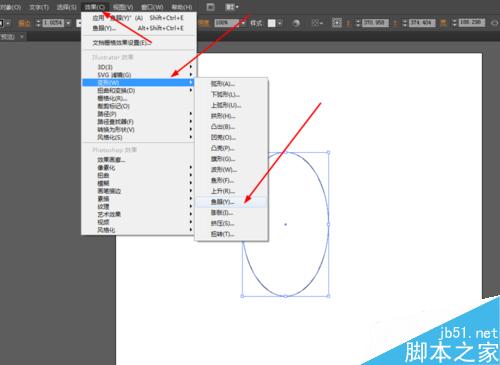Expand the 素描 submenu

click(138, 199)
